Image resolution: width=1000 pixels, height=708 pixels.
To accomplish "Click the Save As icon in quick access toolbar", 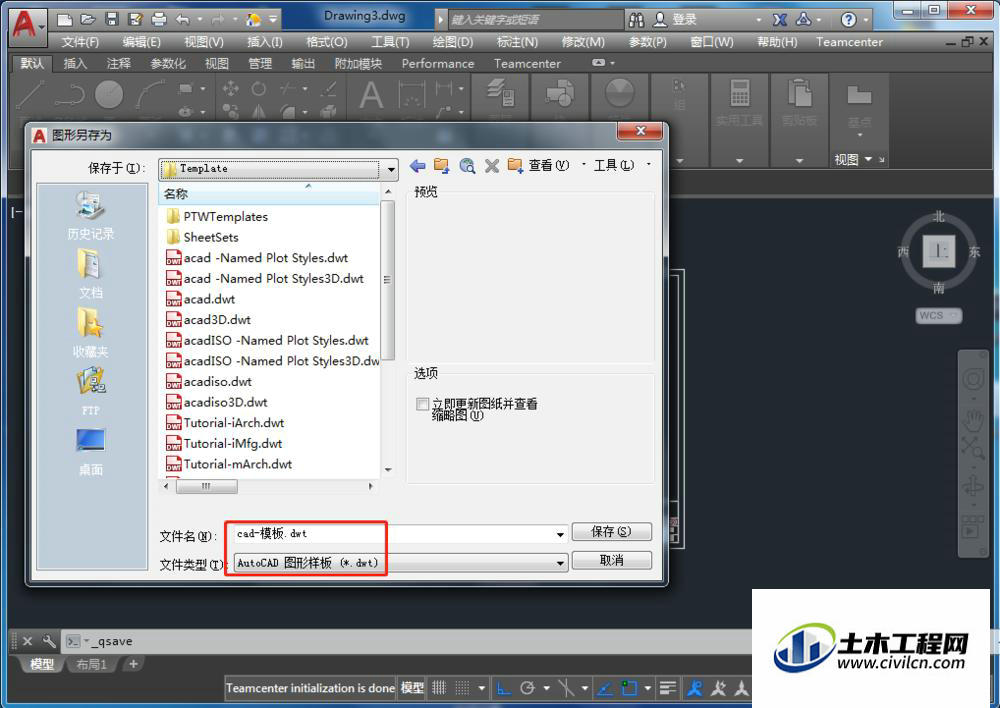I will (135, 20).
